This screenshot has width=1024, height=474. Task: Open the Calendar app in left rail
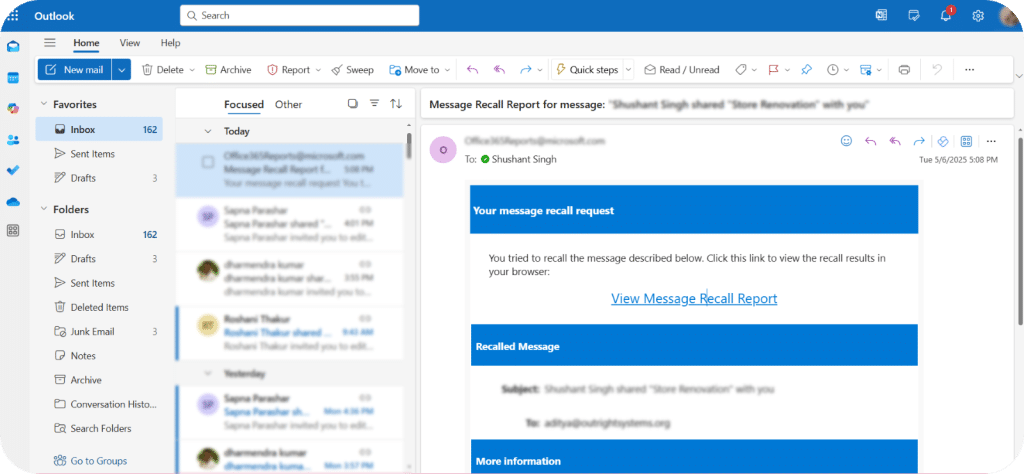click(13, 78)
